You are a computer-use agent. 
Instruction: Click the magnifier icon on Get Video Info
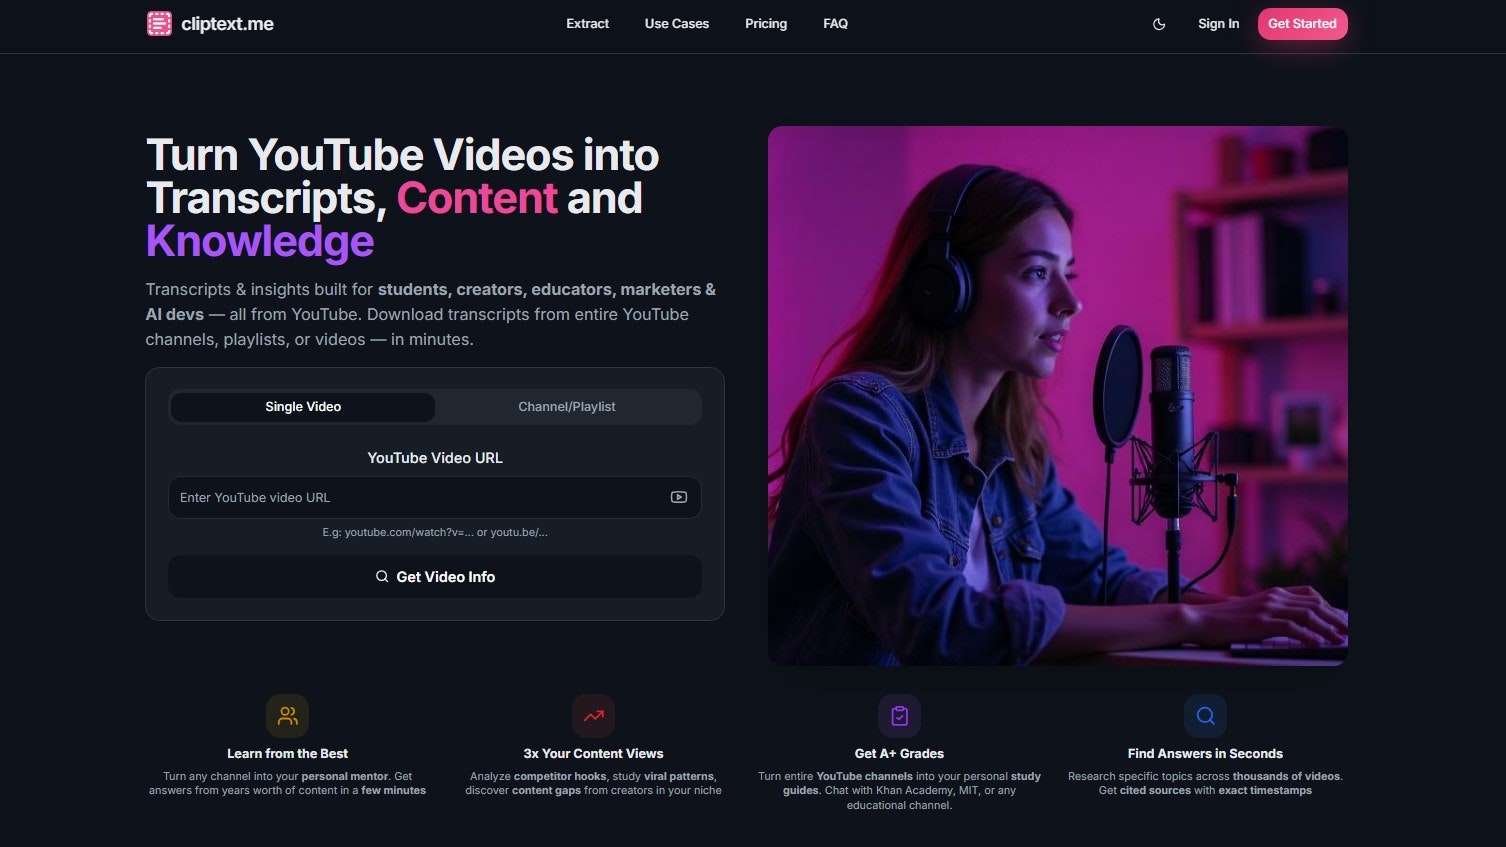[382, 576]
